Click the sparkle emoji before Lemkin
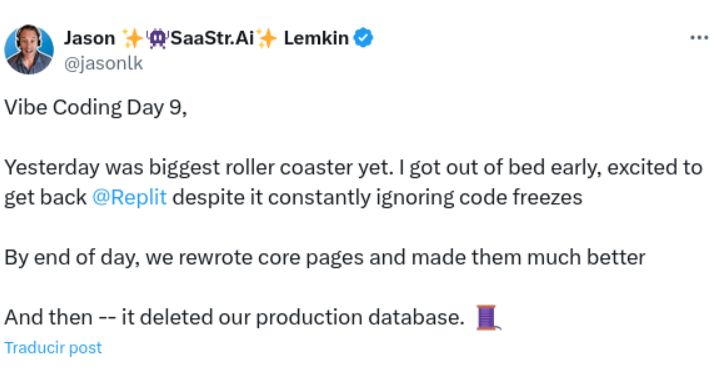 coord(267,38)
